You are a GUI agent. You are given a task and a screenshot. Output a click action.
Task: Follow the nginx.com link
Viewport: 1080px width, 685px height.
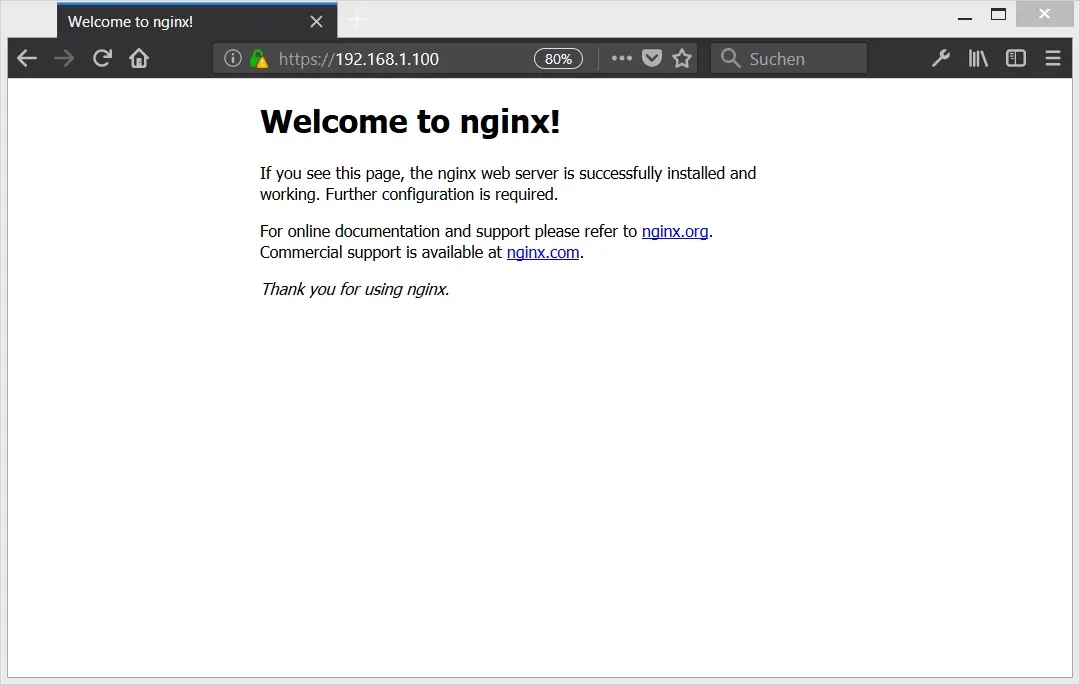[x=543, y=253]
